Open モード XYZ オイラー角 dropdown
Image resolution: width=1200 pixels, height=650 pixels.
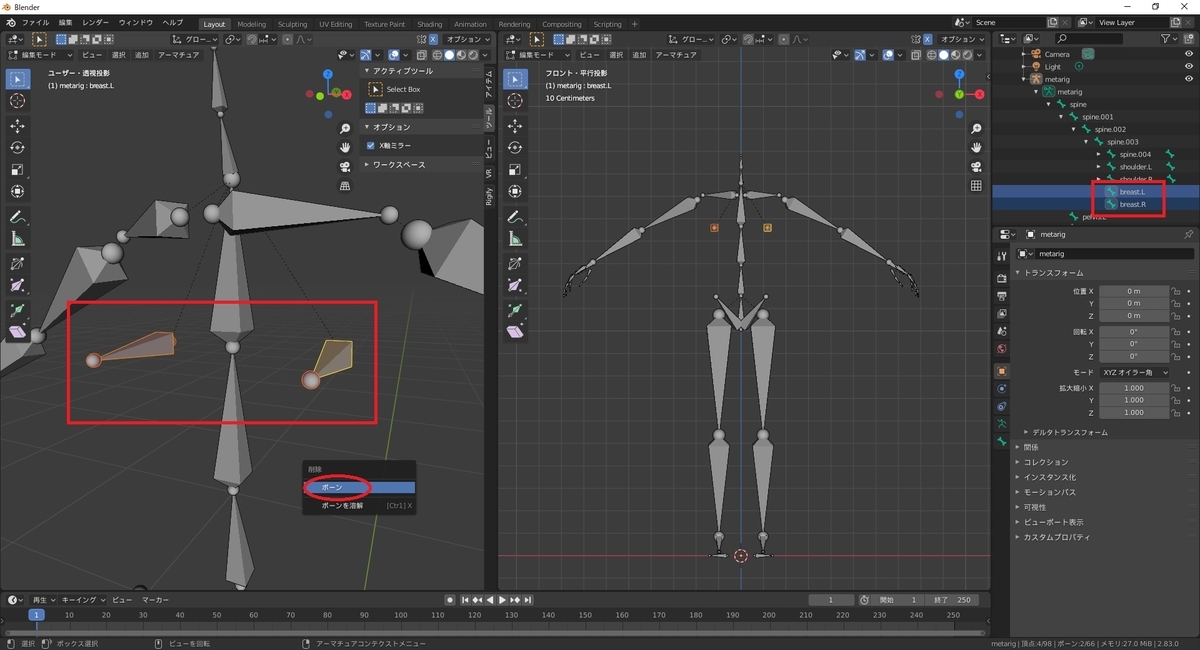pos(1134,372)
